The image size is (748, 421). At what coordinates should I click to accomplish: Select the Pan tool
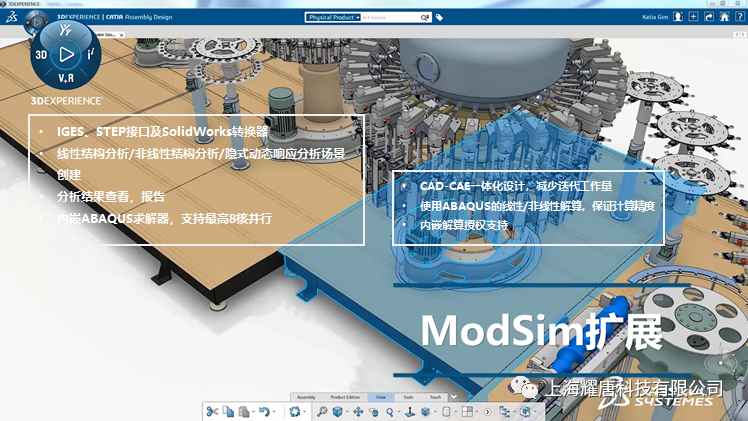coord(358,412)
